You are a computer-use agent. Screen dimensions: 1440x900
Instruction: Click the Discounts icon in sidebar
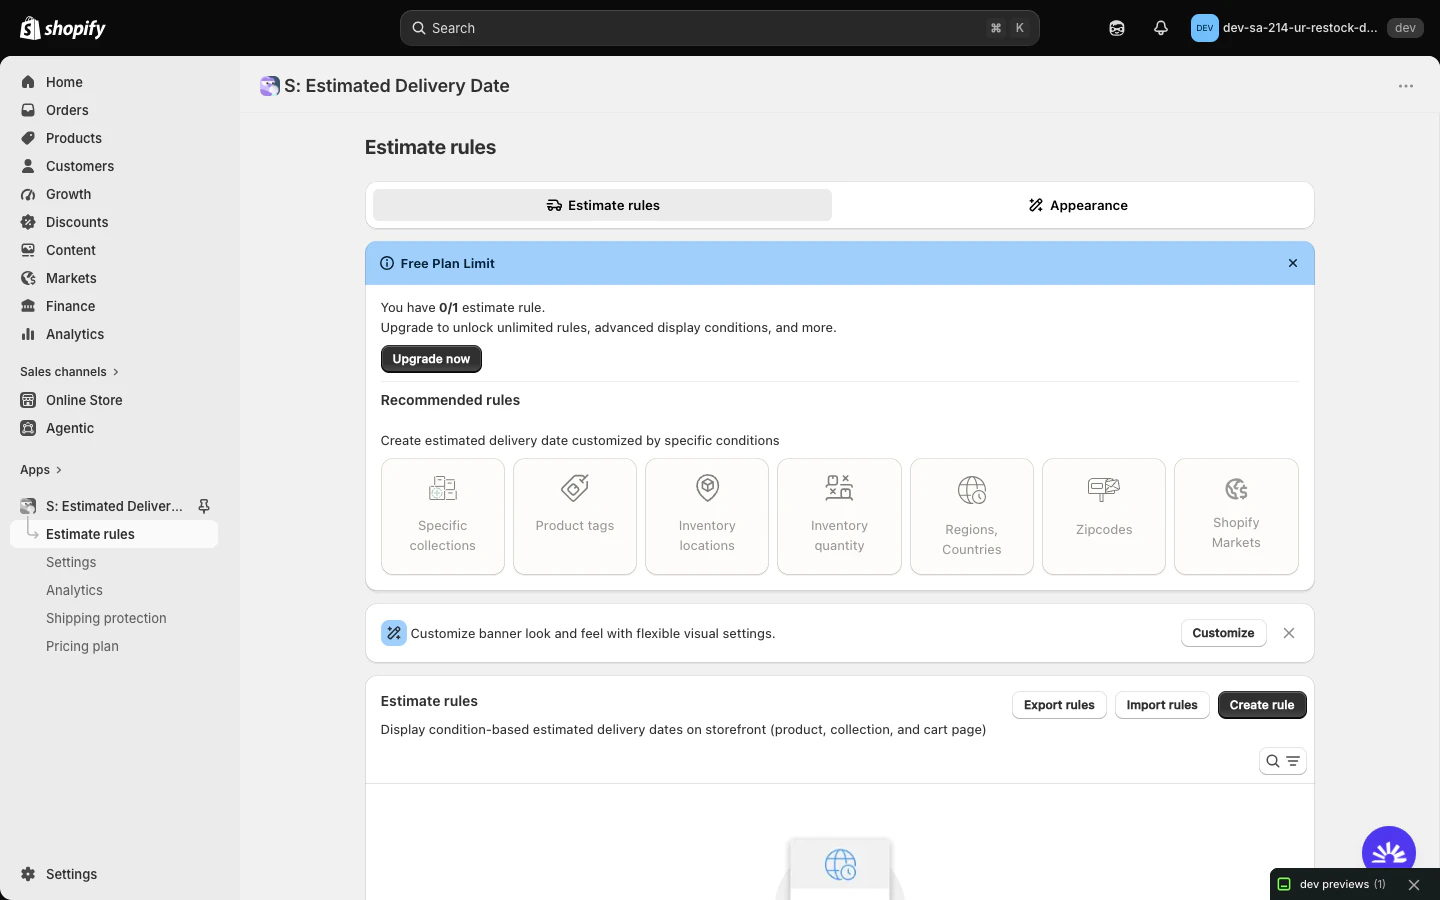click(28, 222)
